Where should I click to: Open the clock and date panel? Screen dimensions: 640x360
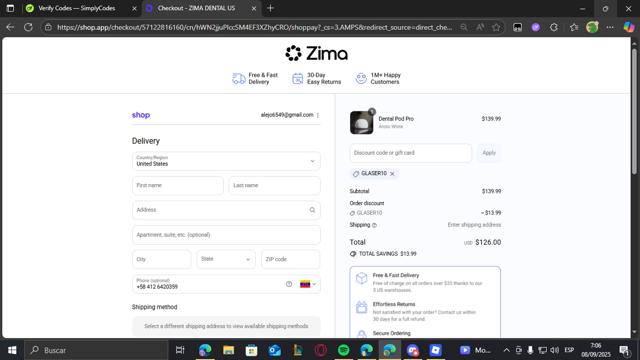point(596,350)
